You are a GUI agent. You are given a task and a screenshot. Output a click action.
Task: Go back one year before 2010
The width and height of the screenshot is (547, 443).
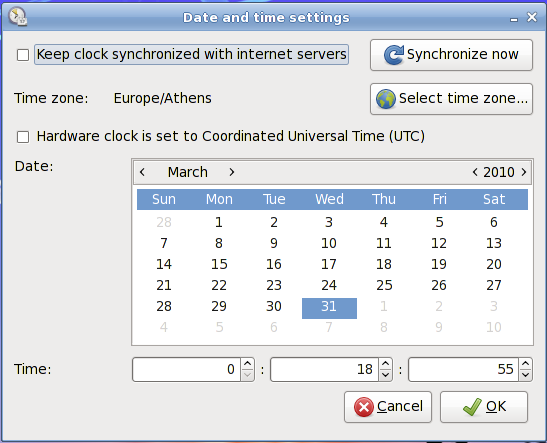(475, 172)
